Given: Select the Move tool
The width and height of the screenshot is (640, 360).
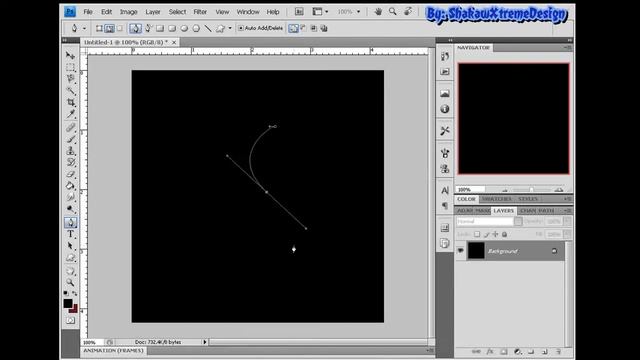Looking at the screenshot, I should (x=71, y=55).
